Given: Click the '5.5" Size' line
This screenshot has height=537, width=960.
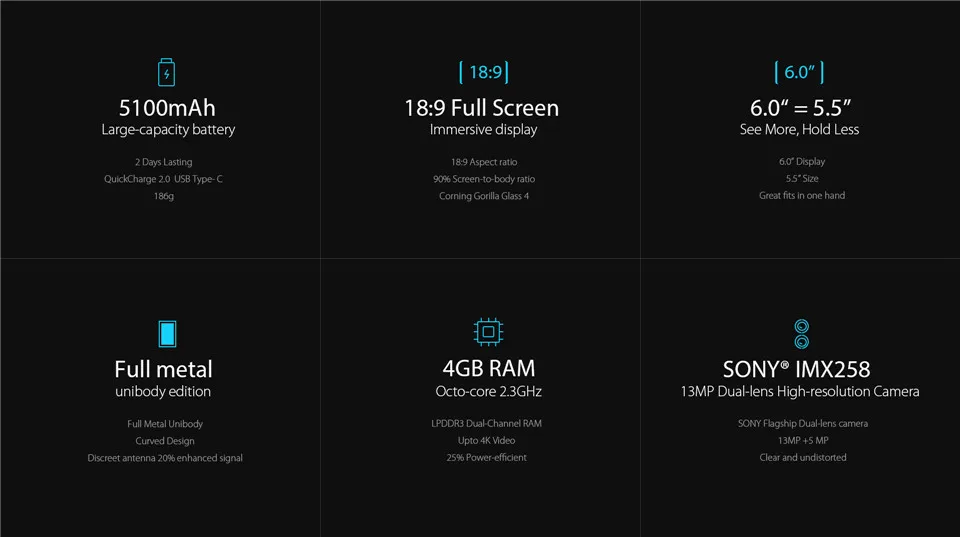Looking at the screenshot, I should [802, 178].
